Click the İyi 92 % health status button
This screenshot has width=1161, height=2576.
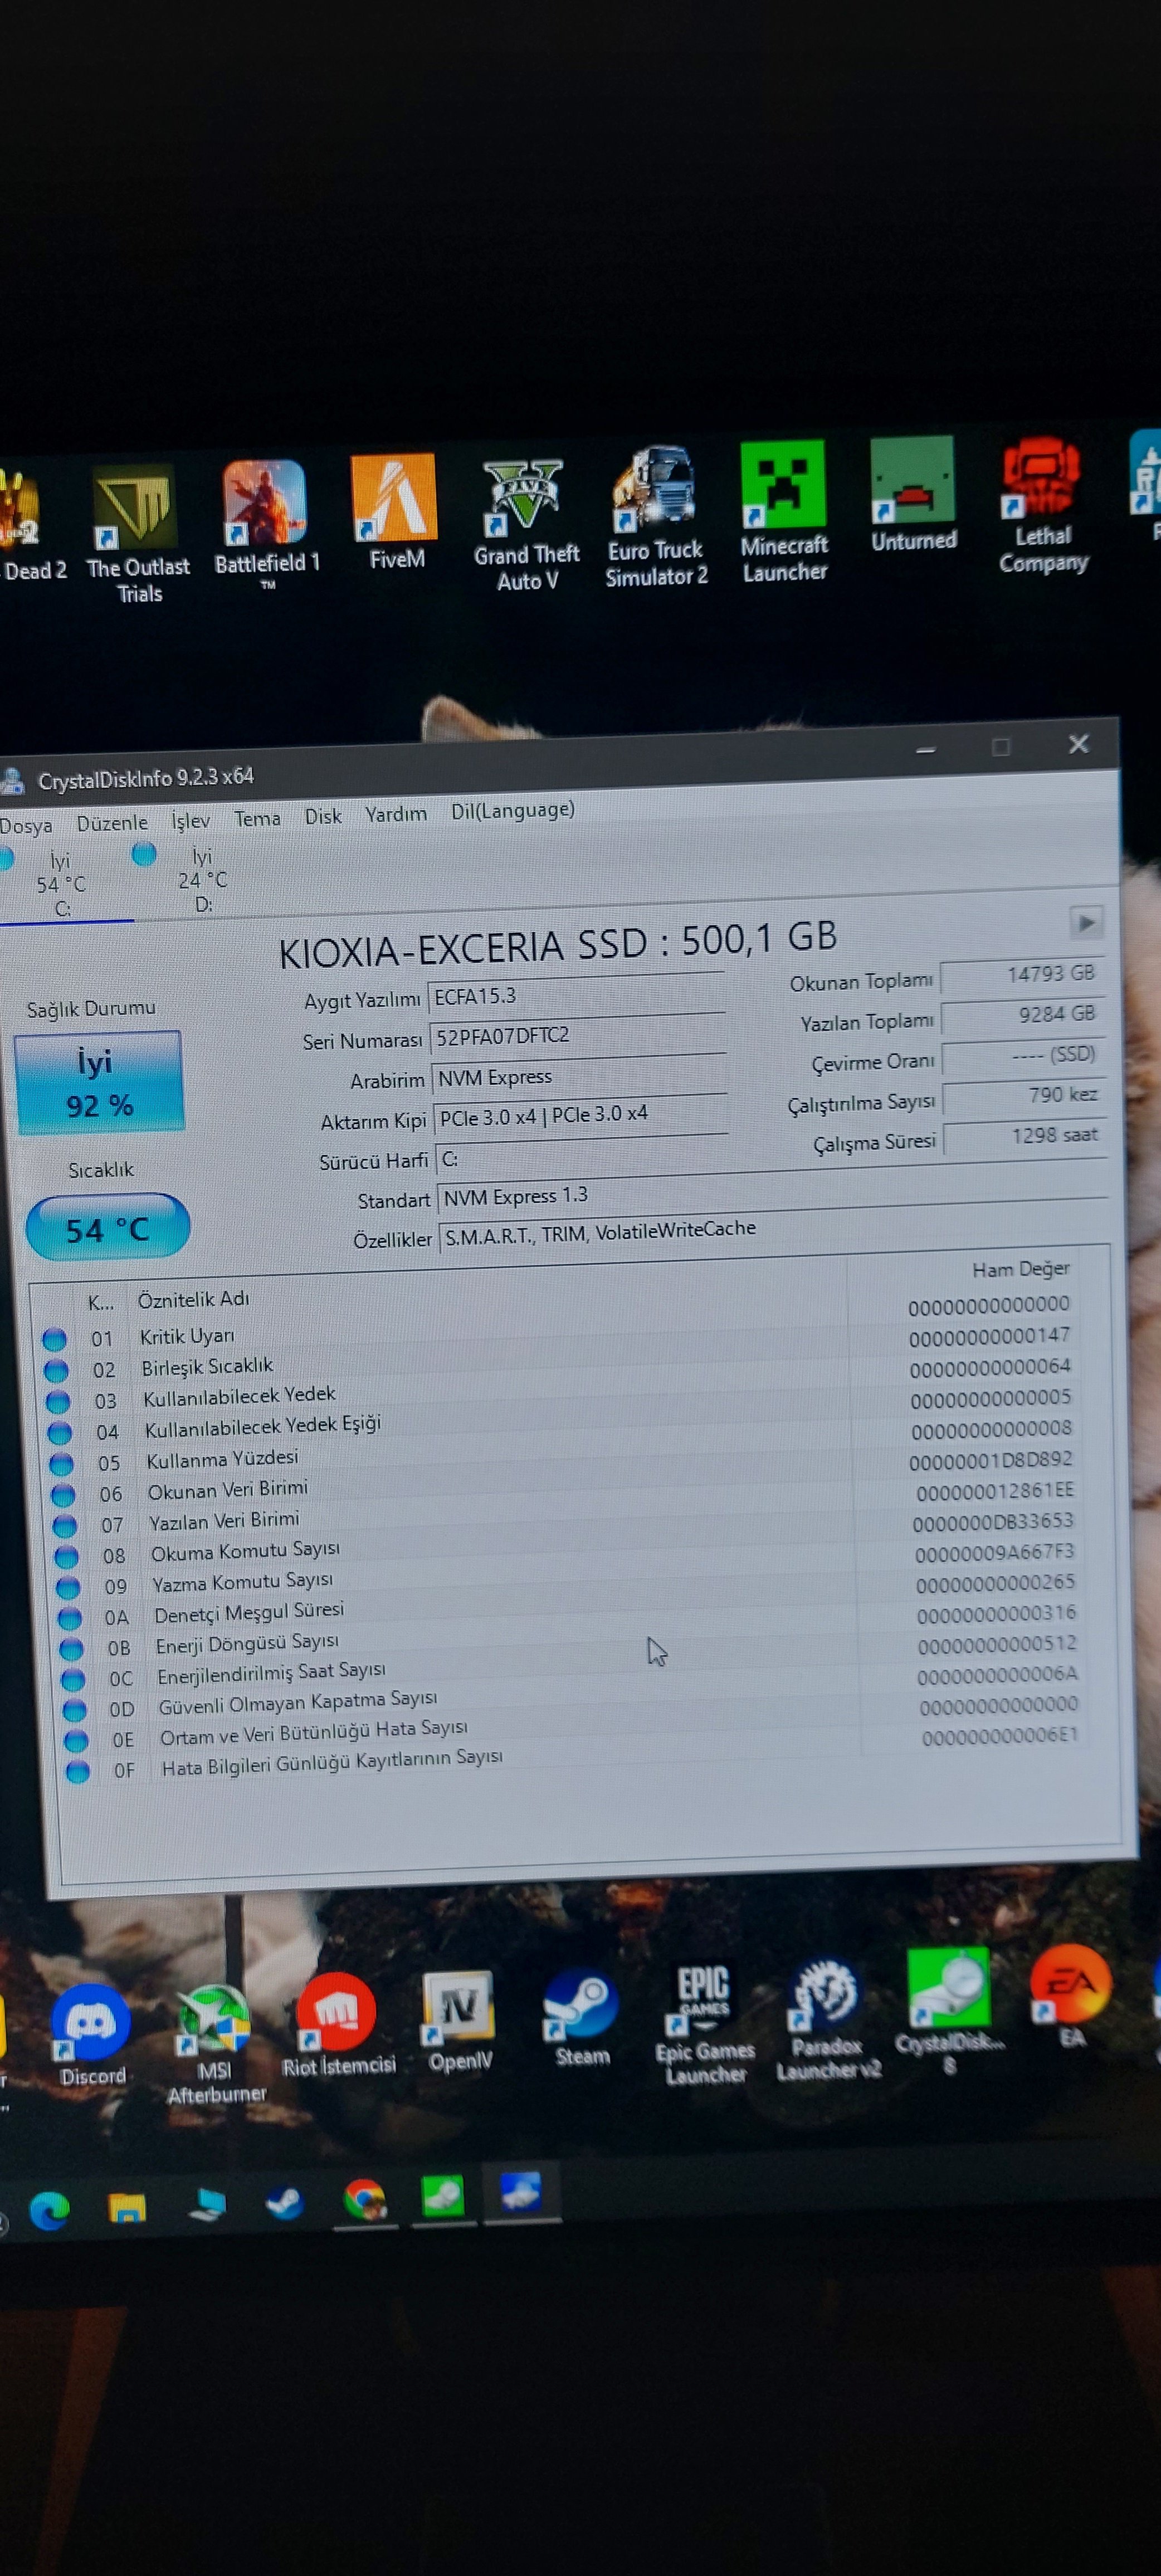pos(98,1083)
